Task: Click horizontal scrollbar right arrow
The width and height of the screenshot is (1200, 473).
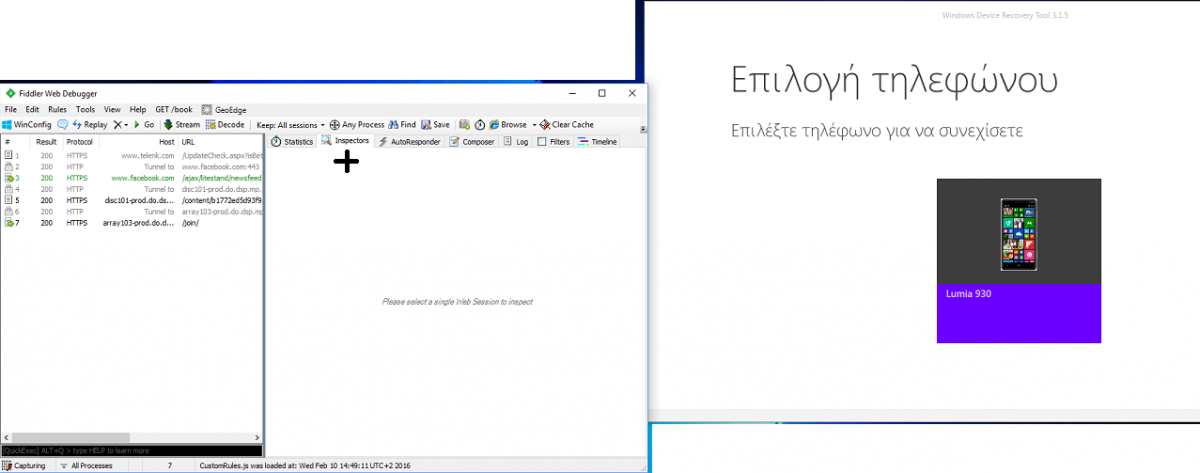Action: coord(257,437)
